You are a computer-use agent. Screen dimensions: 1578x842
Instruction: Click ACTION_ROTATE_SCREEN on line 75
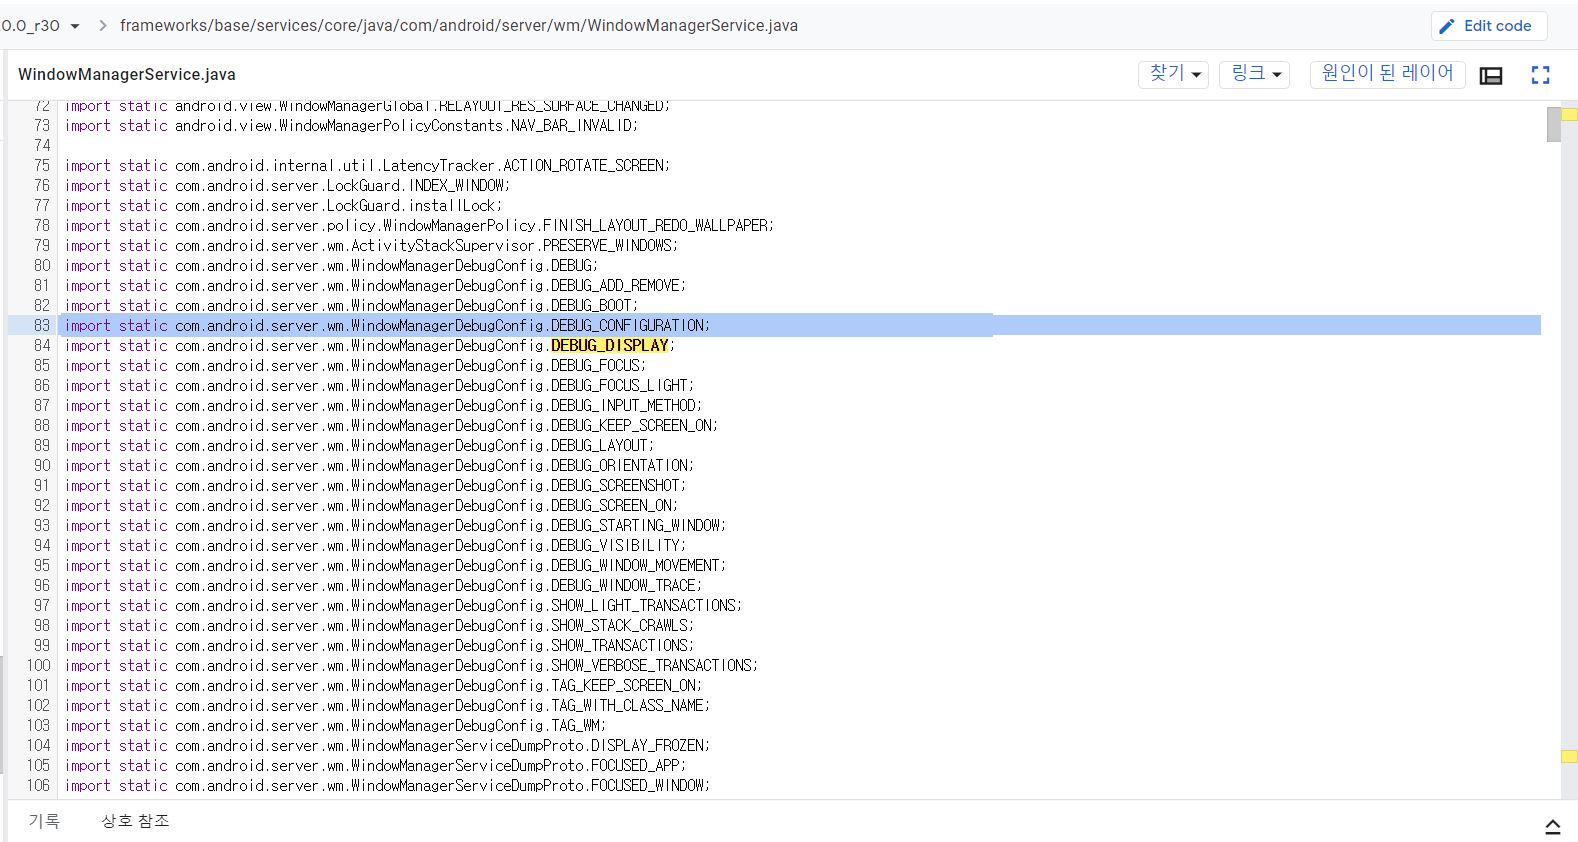click(x=585, y=165)
